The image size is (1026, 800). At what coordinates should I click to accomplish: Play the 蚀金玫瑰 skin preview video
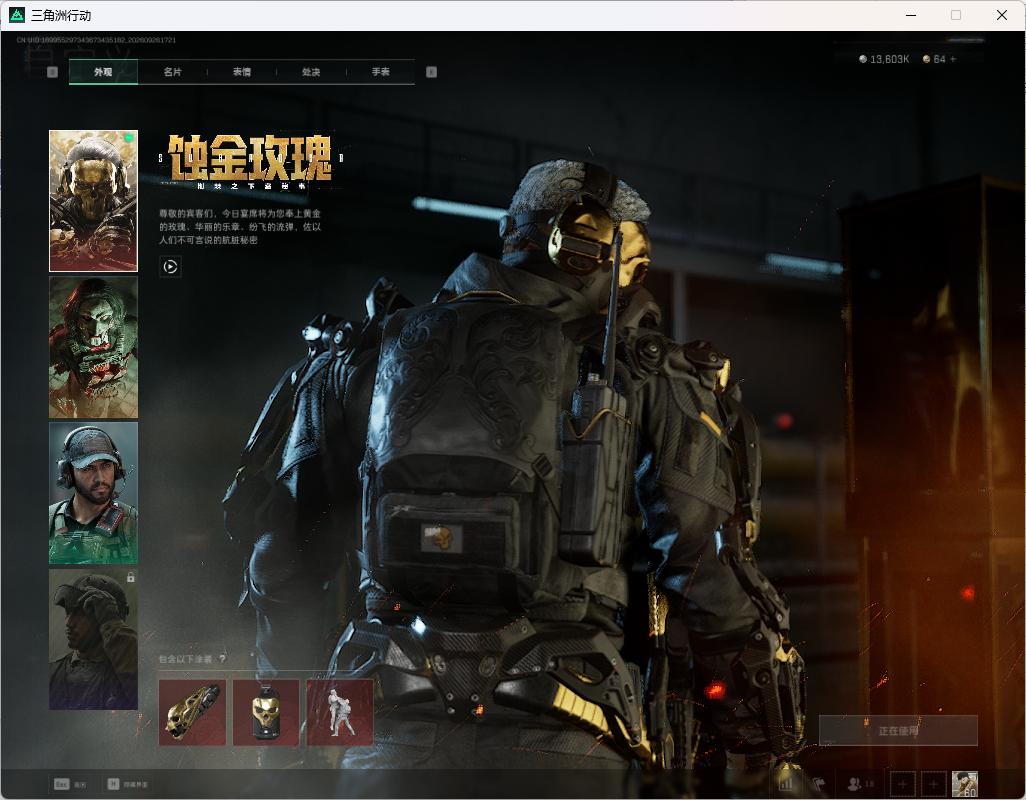click(x=170, y=267)
